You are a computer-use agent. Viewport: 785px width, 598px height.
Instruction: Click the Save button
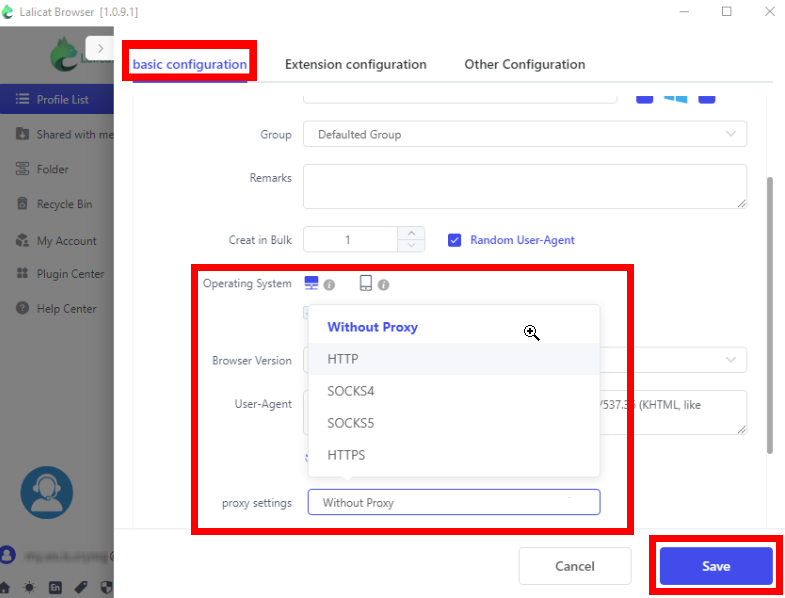[x=716, y=566]
